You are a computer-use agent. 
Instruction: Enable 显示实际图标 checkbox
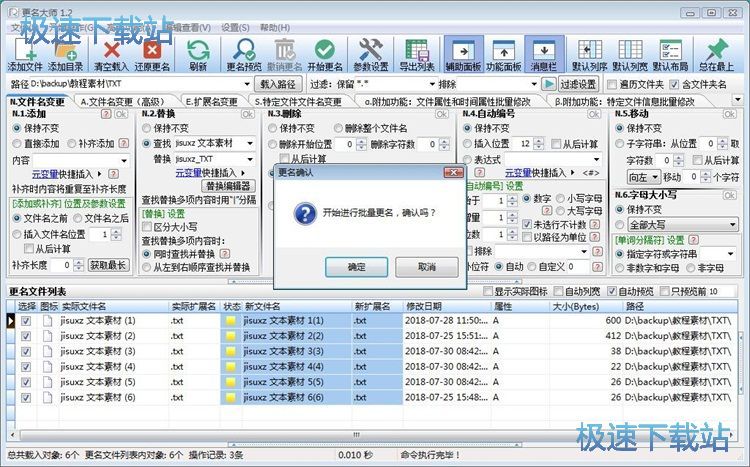[x=487, y=291]
